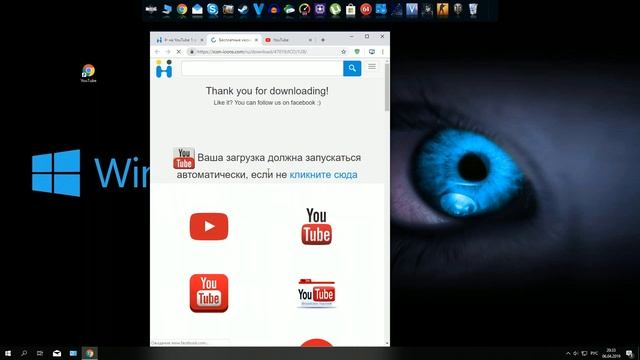The height and width of the screenshot is (360, 640).
Task: Open Task View on the taskbar
Action: [40, 353]
